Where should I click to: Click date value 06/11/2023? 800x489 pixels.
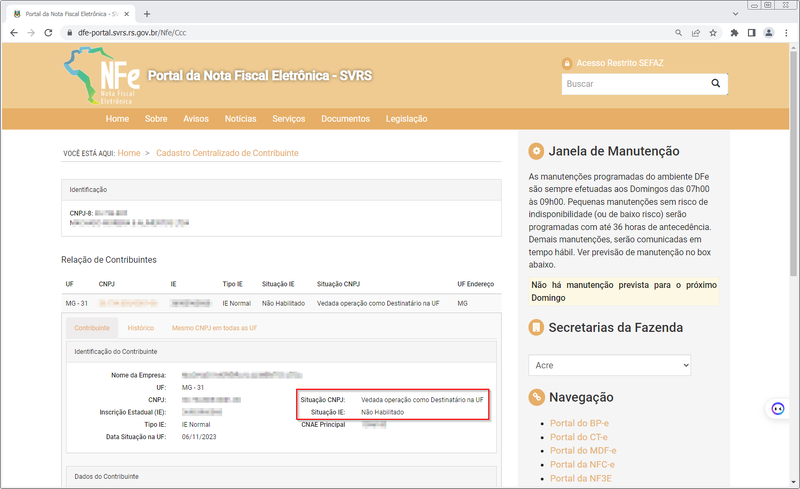point(199,437)
